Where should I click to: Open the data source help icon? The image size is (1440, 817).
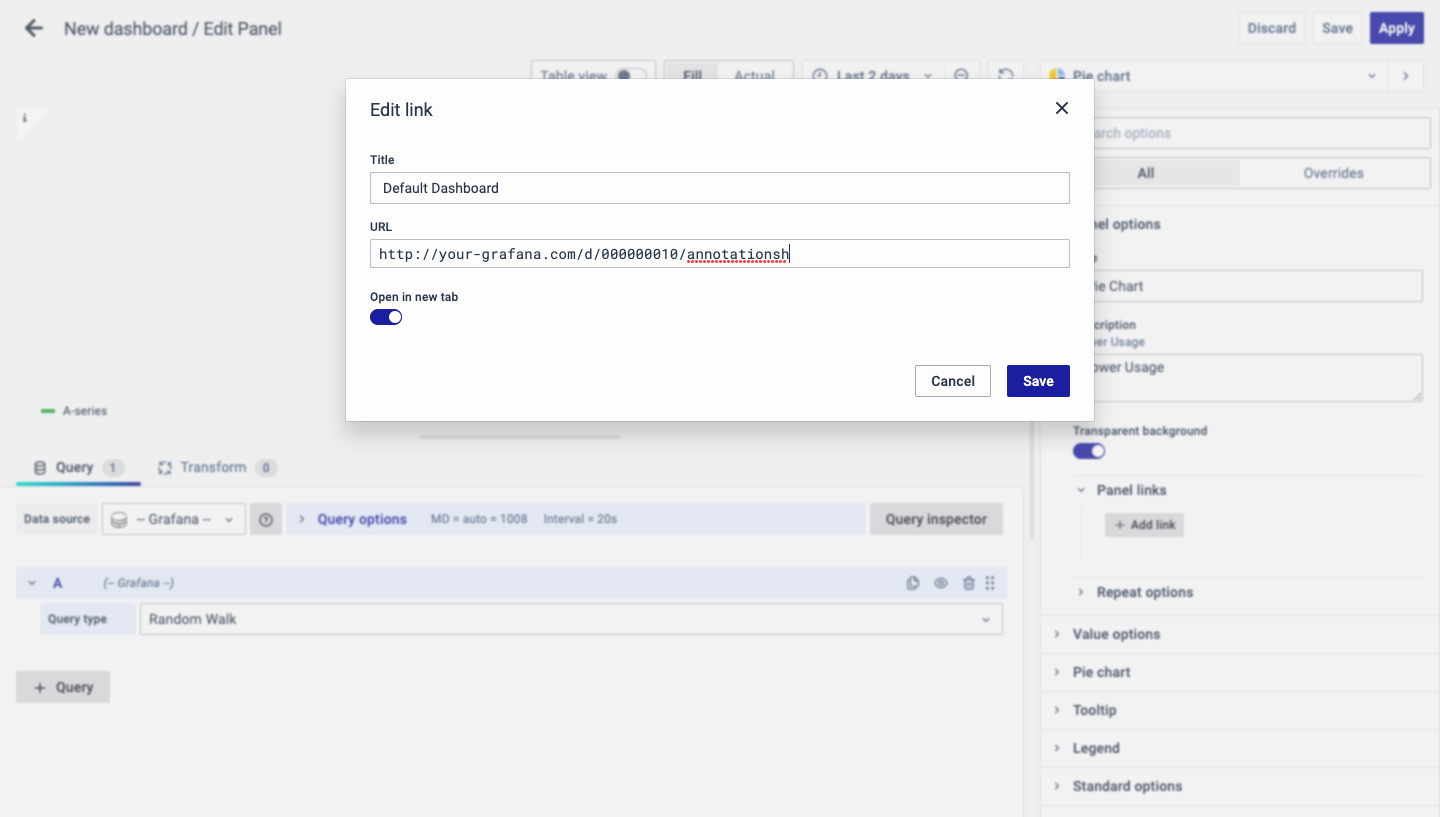click(266, 520)
